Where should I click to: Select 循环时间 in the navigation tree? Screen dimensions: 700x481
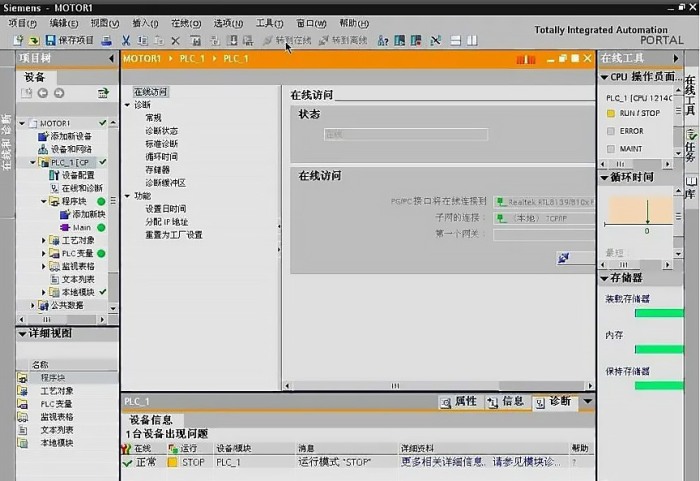(x=162, y=157)
